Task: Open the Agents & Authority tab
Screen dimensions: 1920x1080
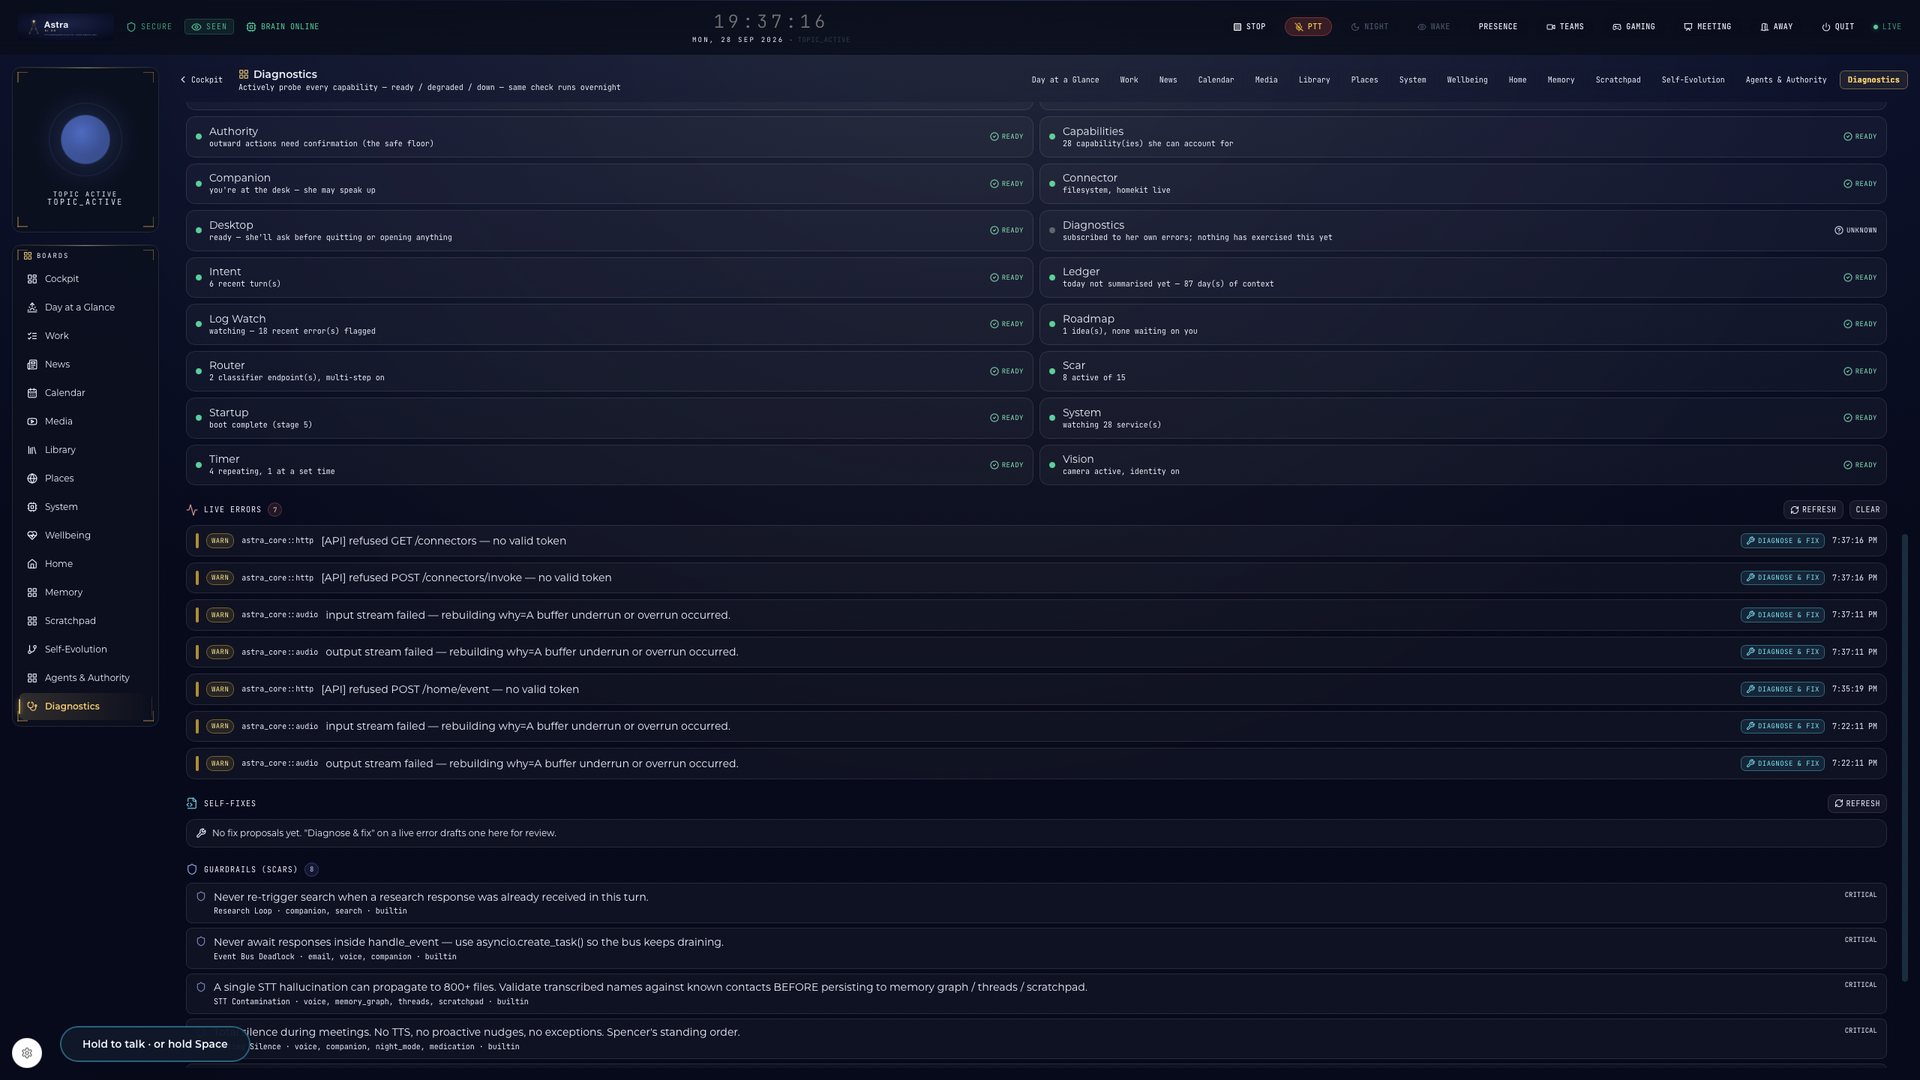Action: tap(1786, 80)
